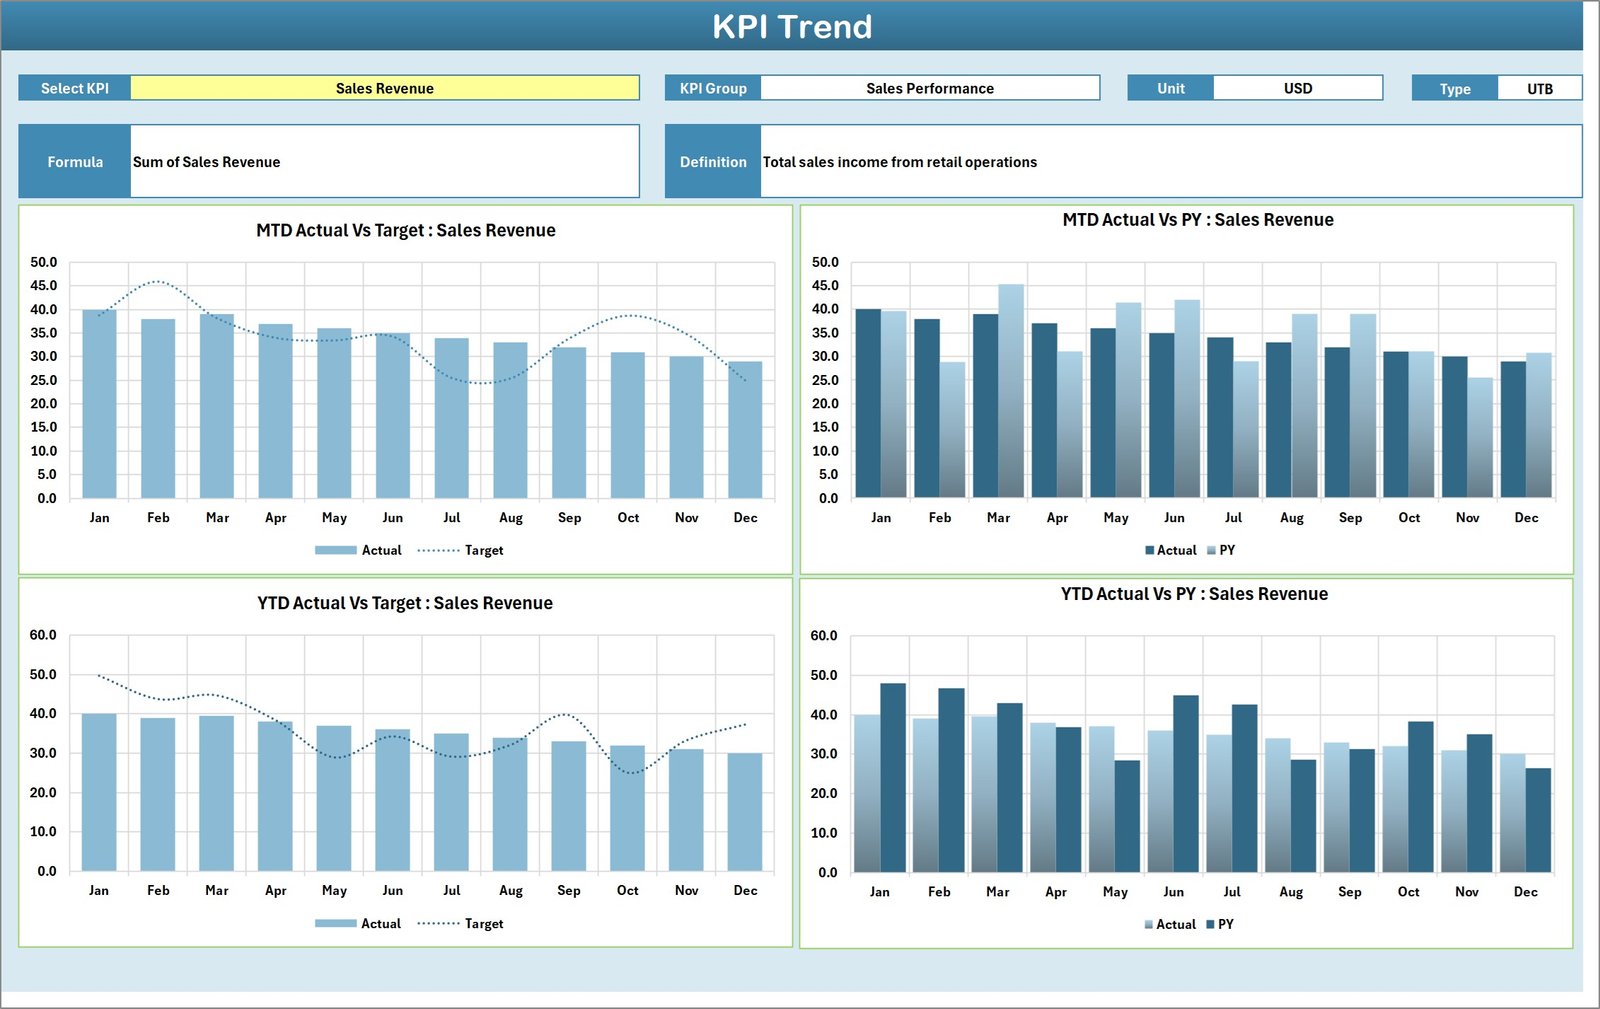Select the MTD Actual Vs Target chart title
The height and width of the screenshot is (1009, 1600).
403,230
